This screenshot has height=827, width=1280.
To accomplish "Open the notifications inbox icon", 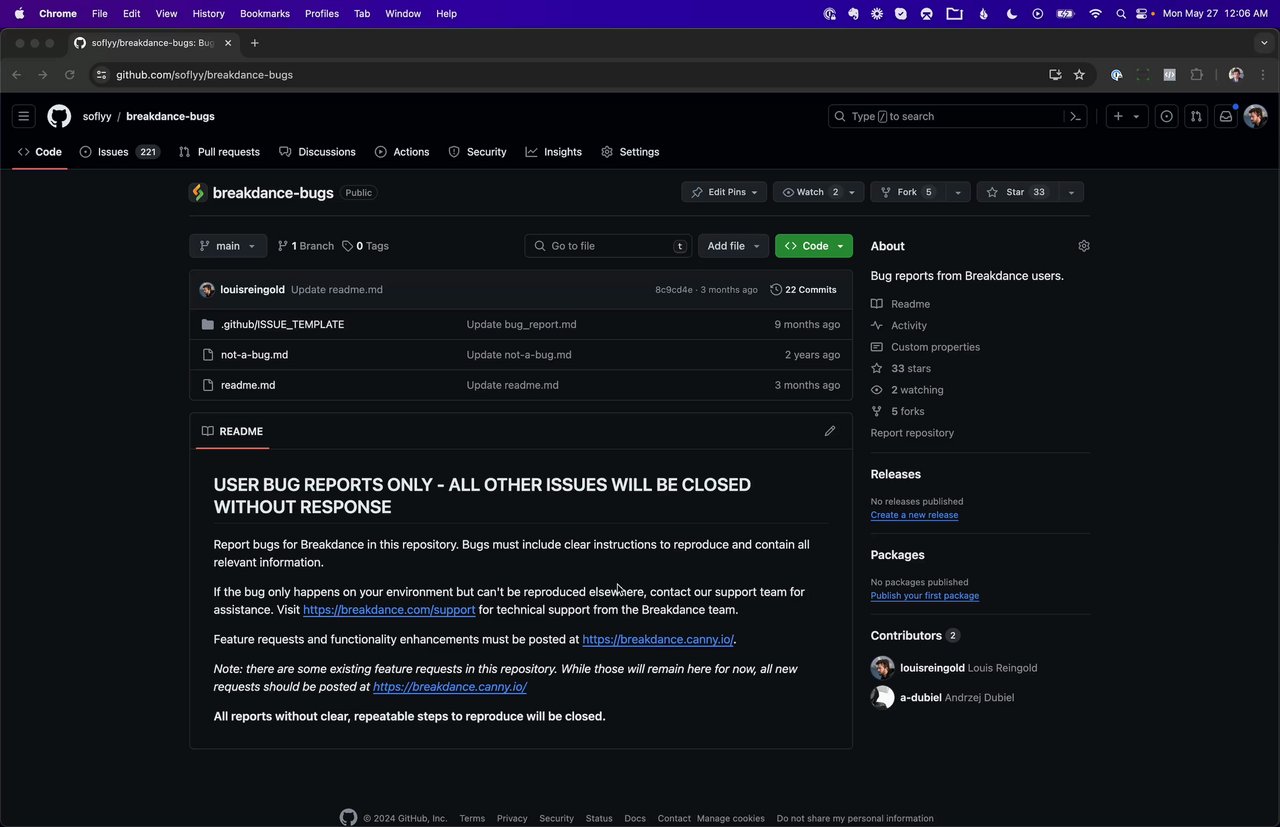I will point(1225,116).
